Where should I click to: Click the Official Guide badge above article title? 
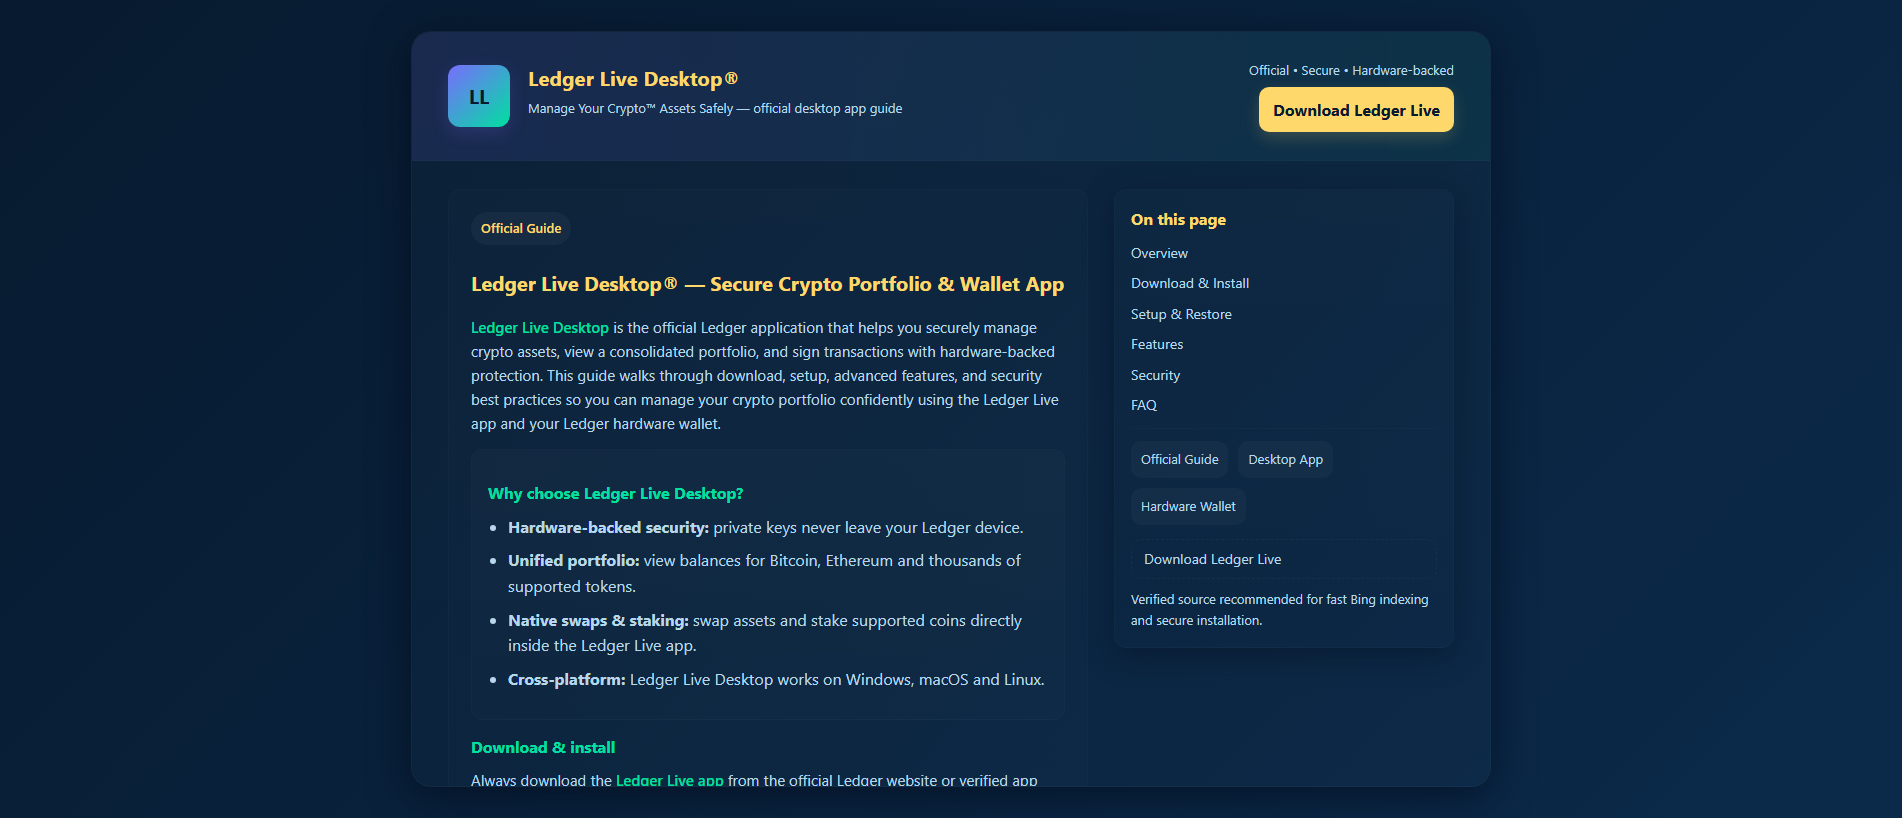point(521,228)
